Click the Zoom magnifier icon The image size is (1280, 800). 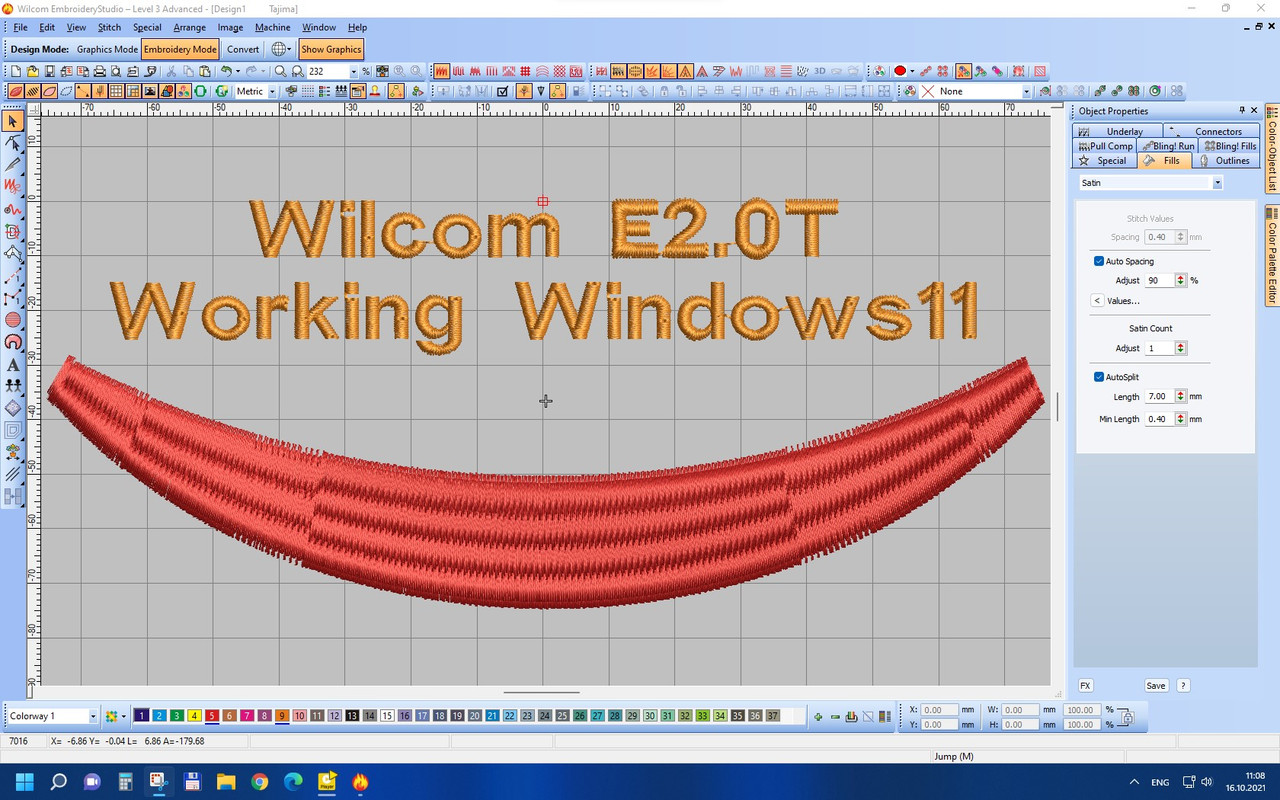click(280, 71)
